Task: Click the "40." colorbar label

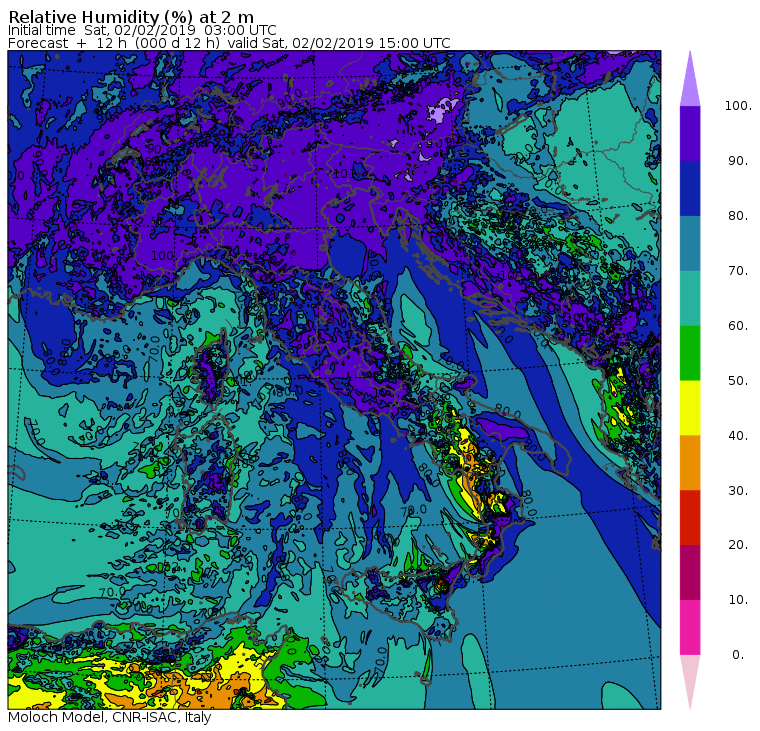Action: 738,435
